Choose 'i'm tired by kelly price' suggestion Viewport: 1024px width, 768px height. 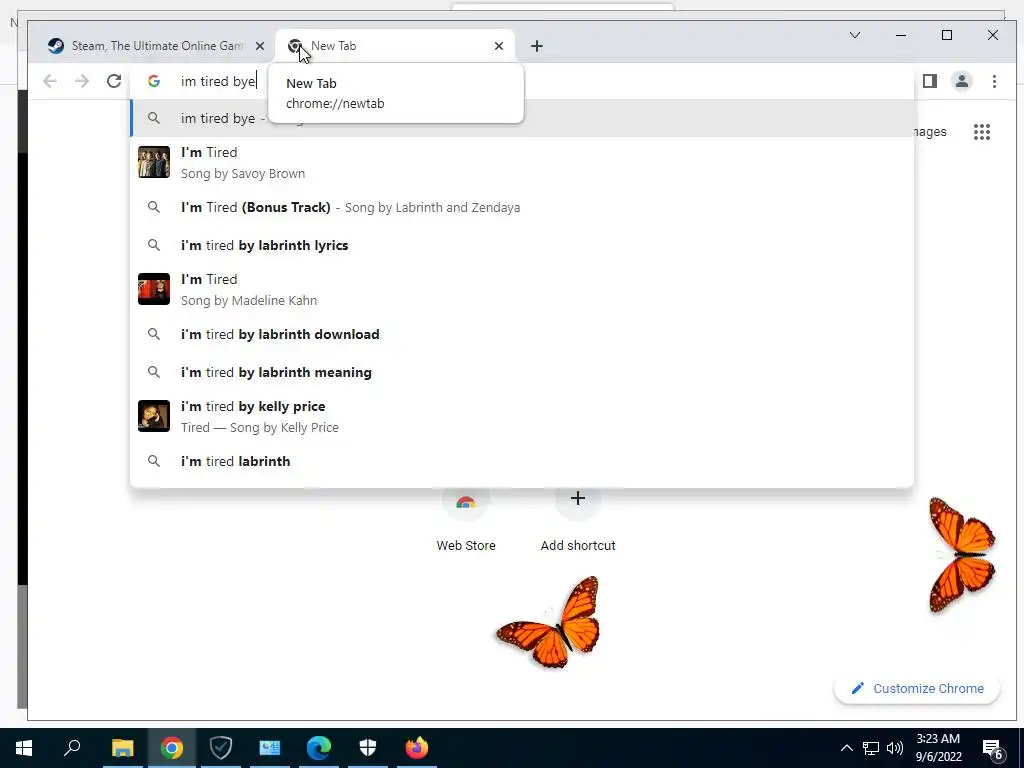(522, 417)
